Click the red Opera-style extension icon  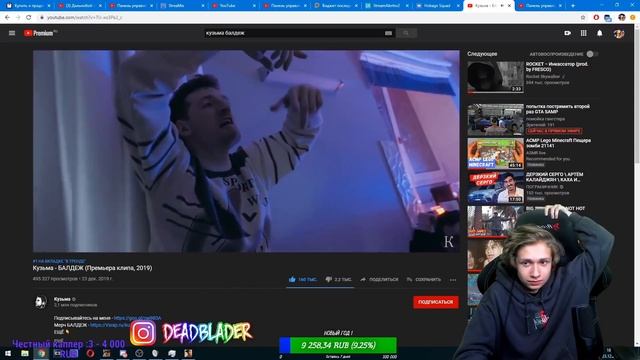point(596,18)
